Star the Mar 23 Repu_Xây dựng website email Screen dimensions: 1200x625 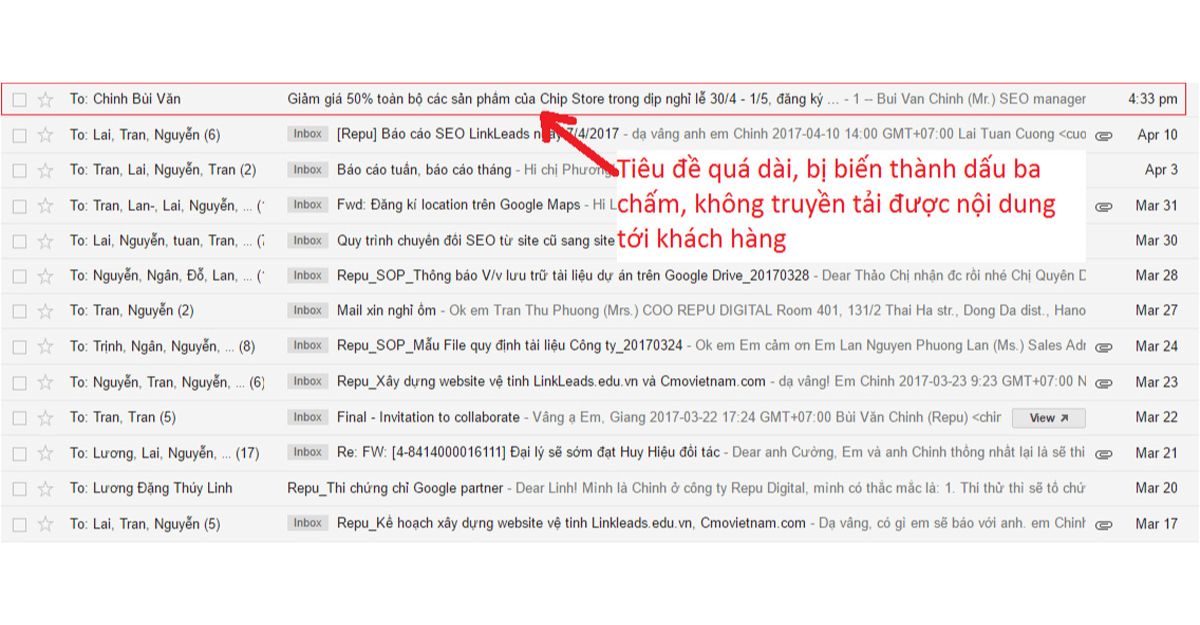[45, 381]
